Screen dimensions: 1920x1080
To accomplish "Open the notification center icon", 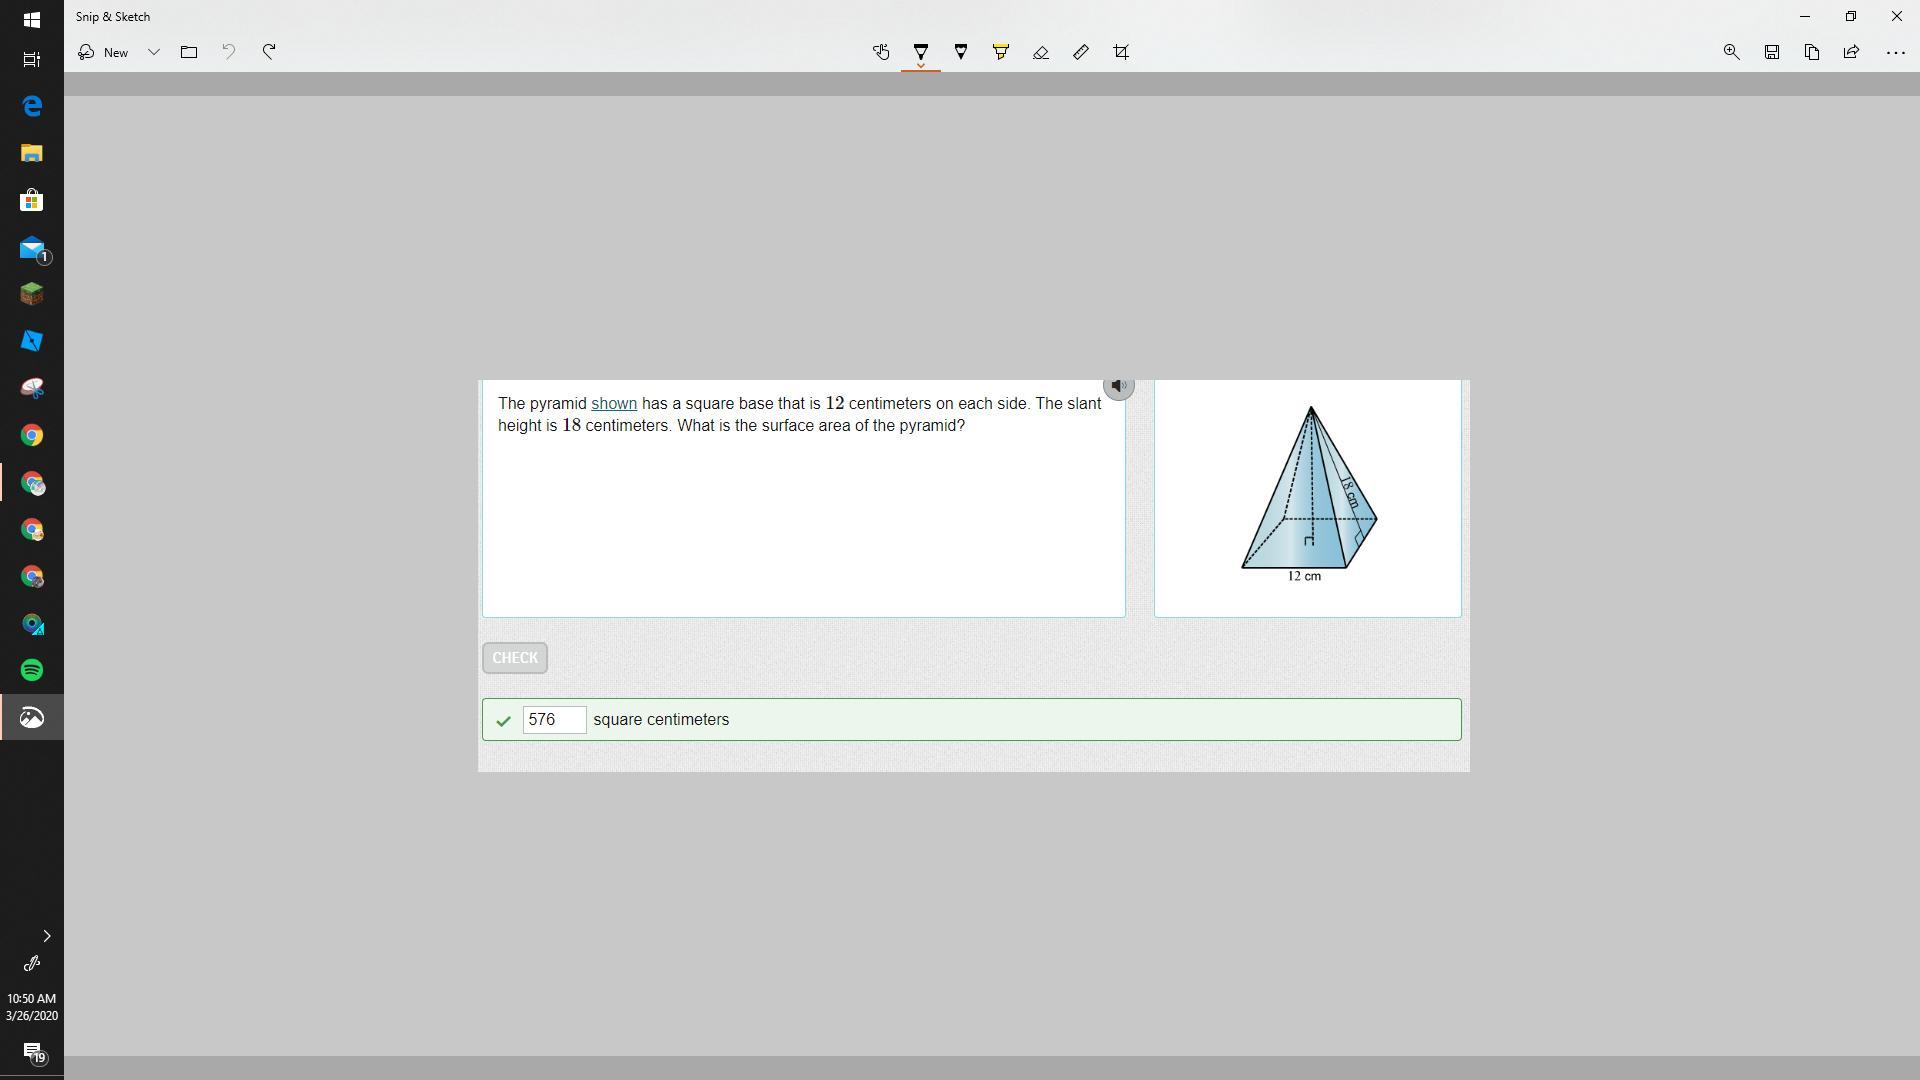I will pyautogui.click(x=32, y=1052).
